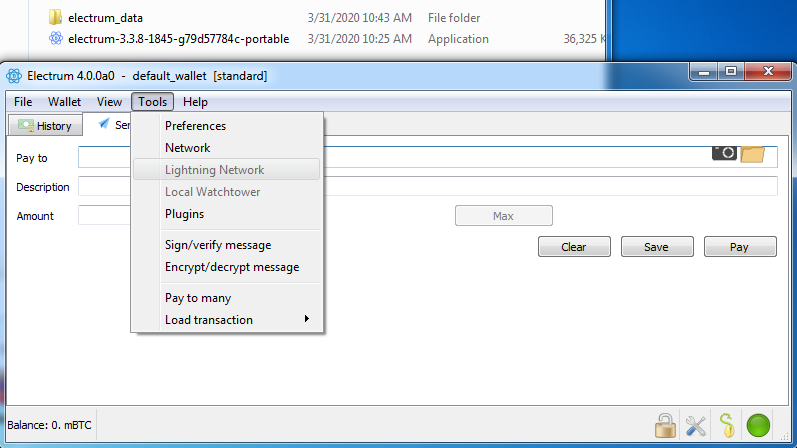
Task: Maximize the Electrum window
Action: (731, 72)
